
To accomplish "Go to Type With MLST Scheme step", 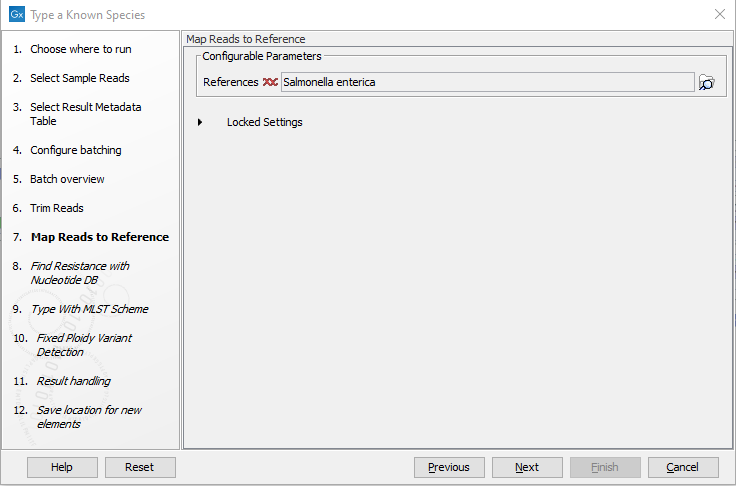I will [x=89, y=309].
